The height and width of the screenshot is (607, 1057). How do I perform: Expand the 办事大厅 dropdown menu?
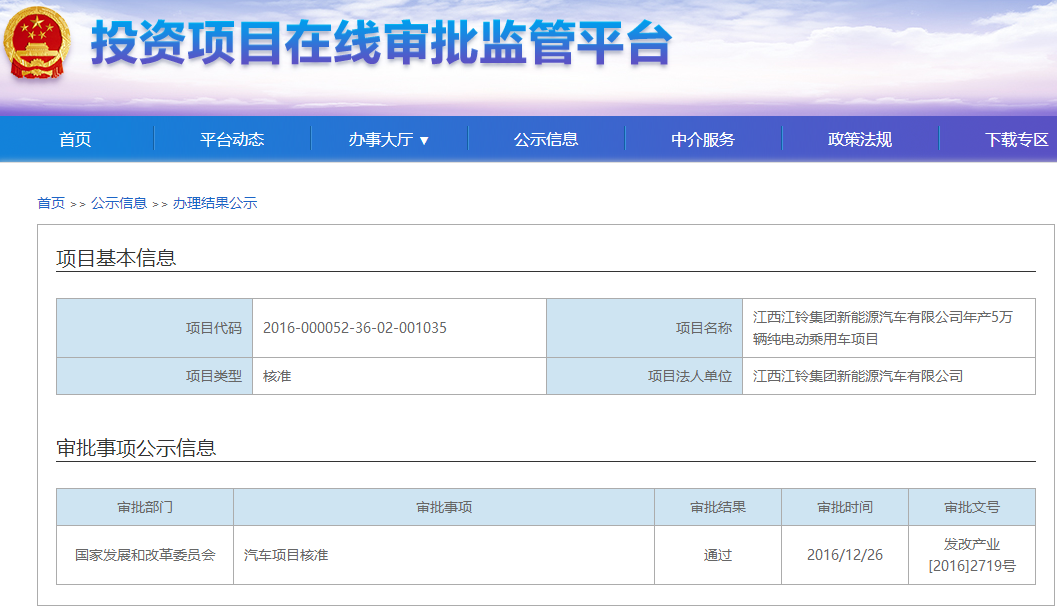pos(389,140)
